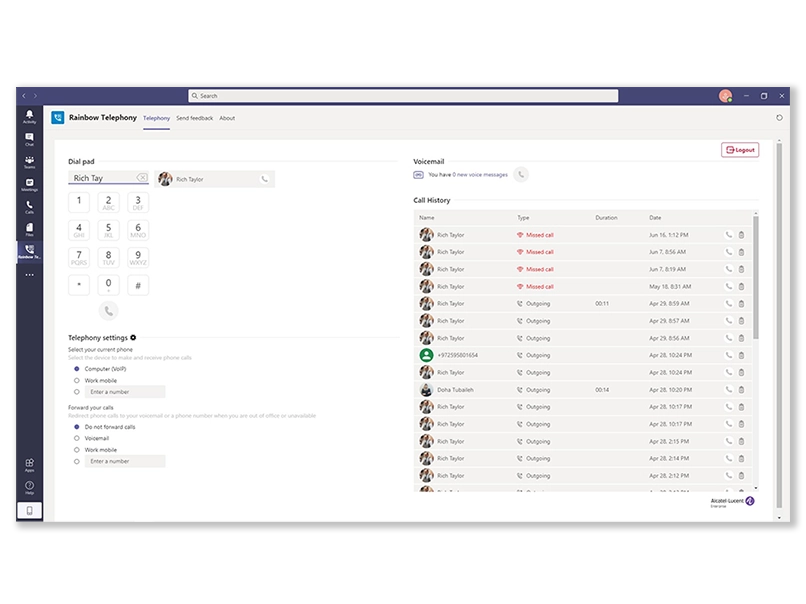
Task: Open the 0 new voice messages link
Action: [x=480, y=175]
